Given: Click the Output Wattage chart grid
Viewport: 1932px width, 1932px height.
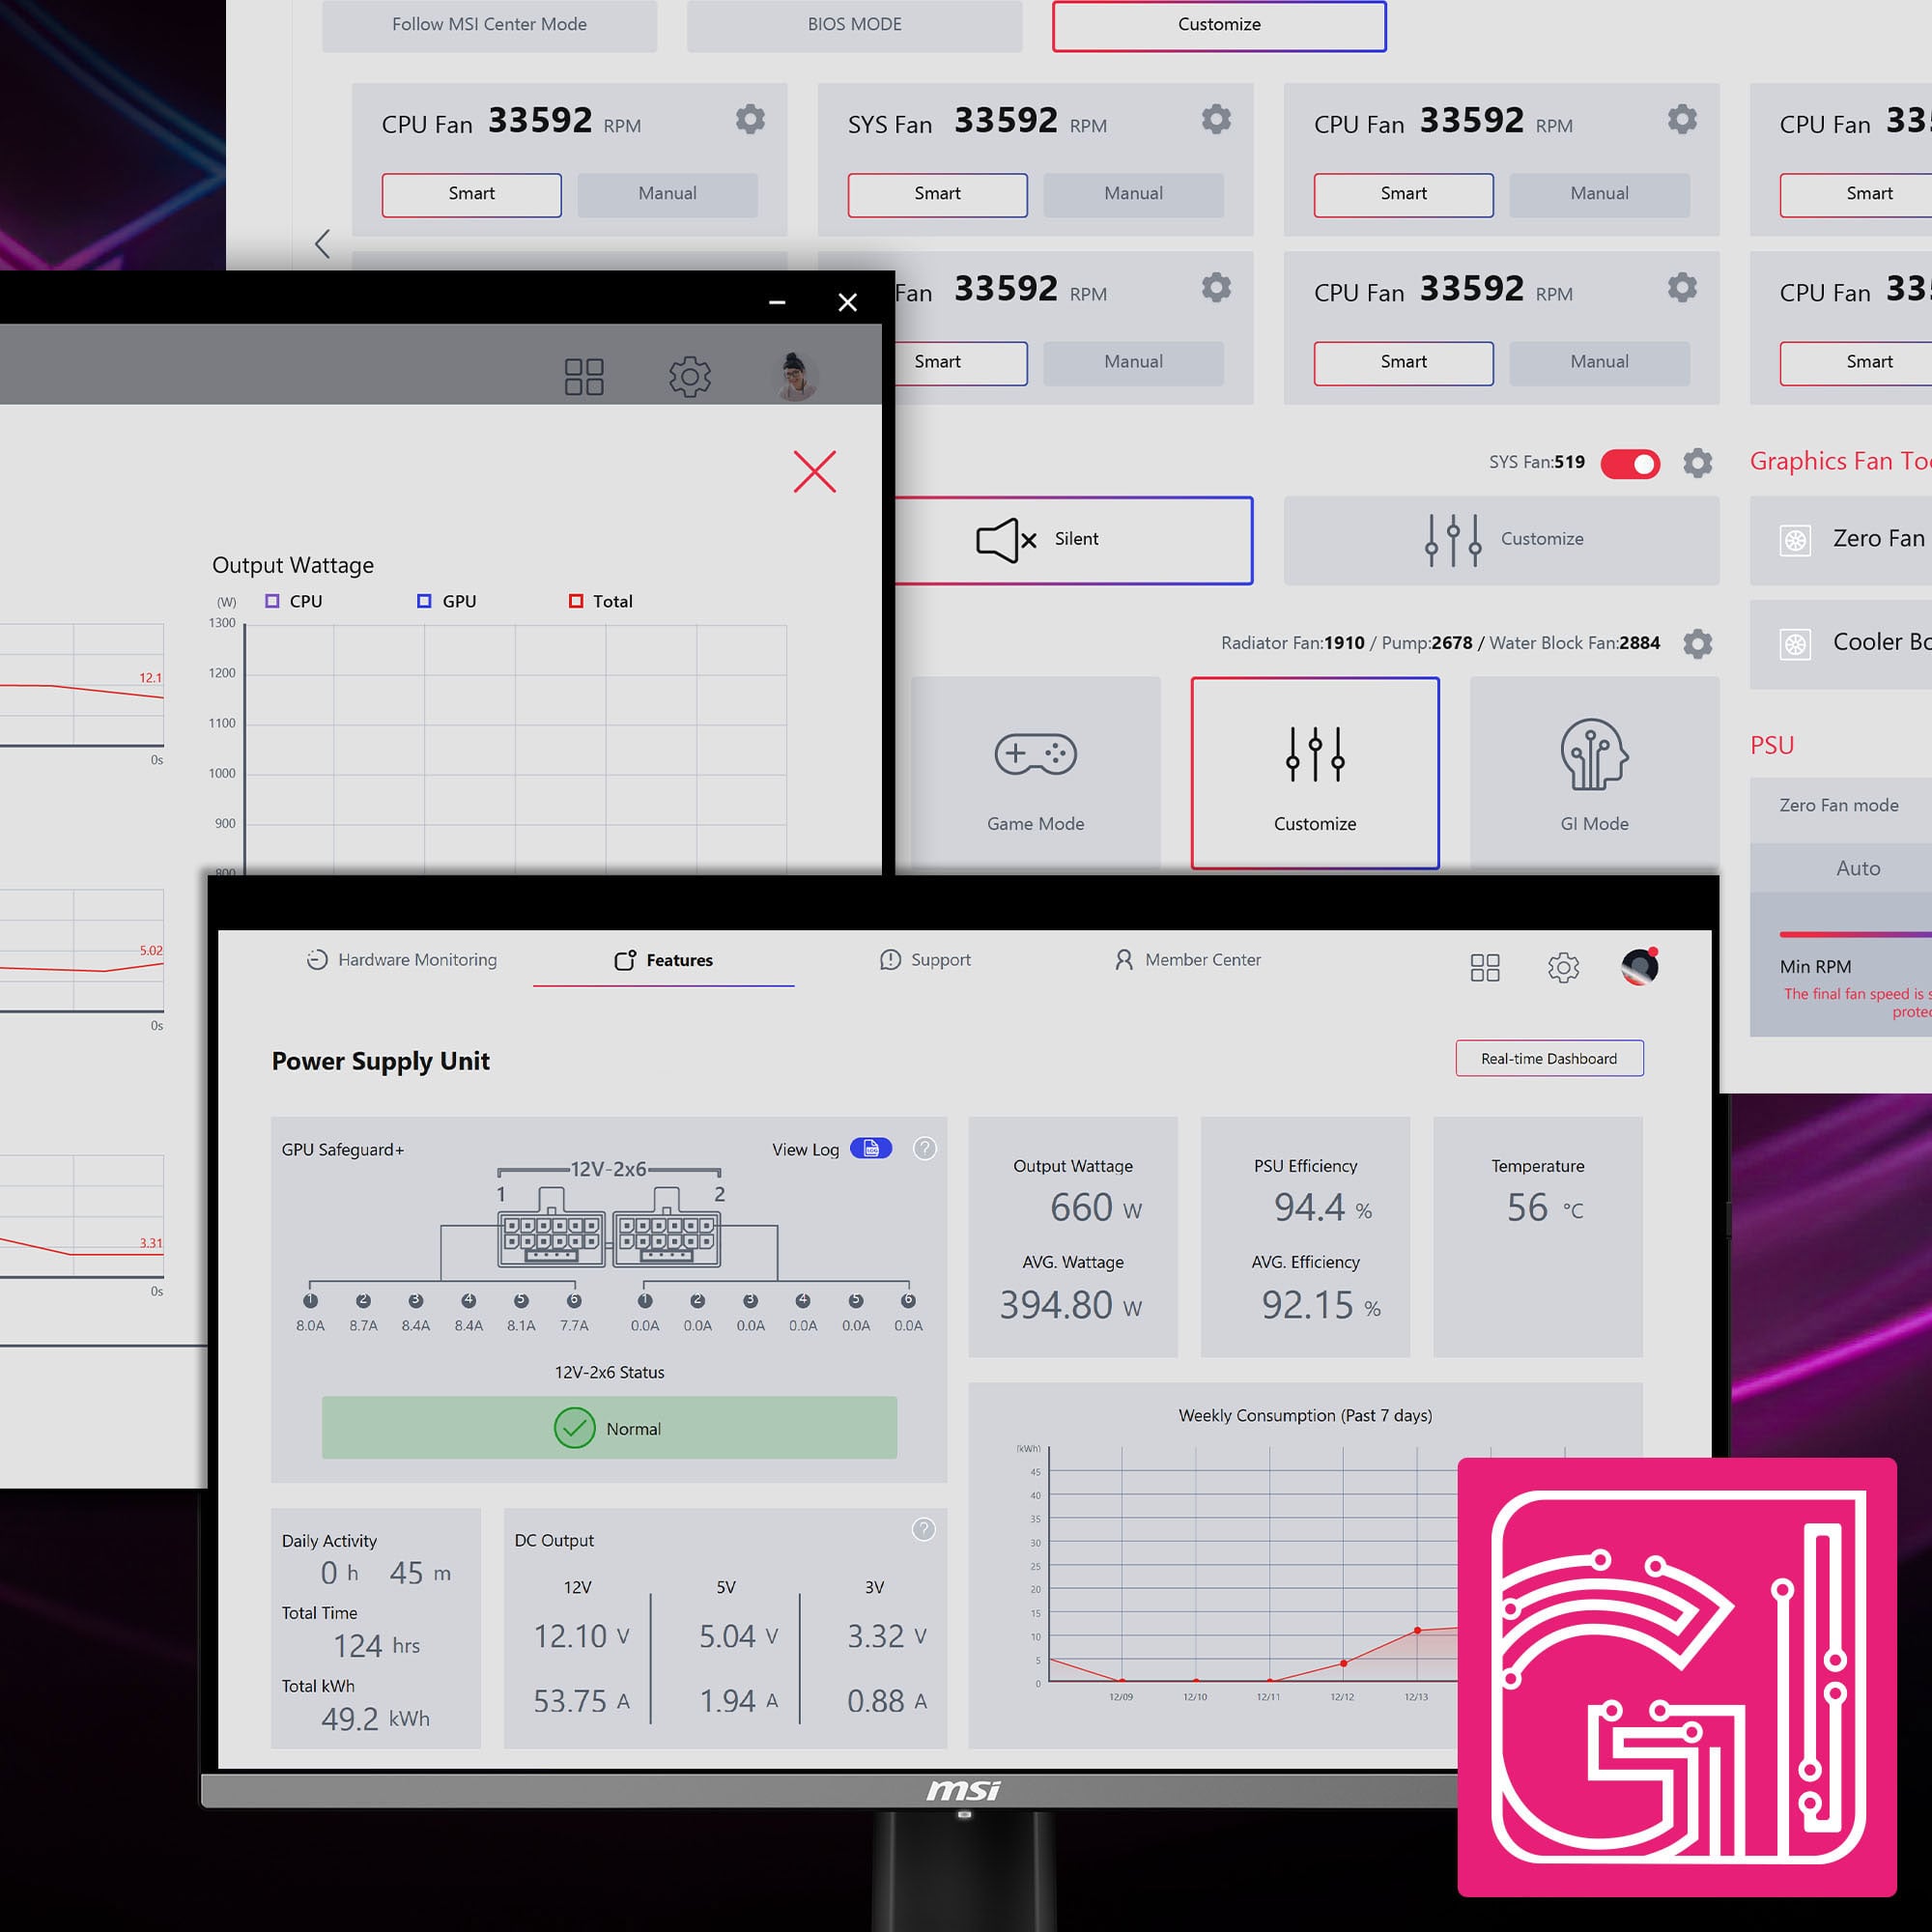Looking at the screenshot, I should coord(515,750).
